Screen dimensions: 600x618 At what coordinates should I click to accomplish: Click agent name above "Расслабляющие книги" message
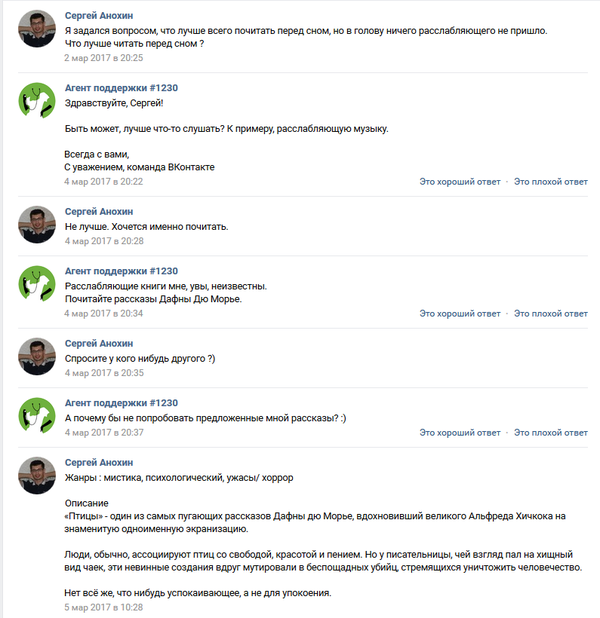click(121, 270)
